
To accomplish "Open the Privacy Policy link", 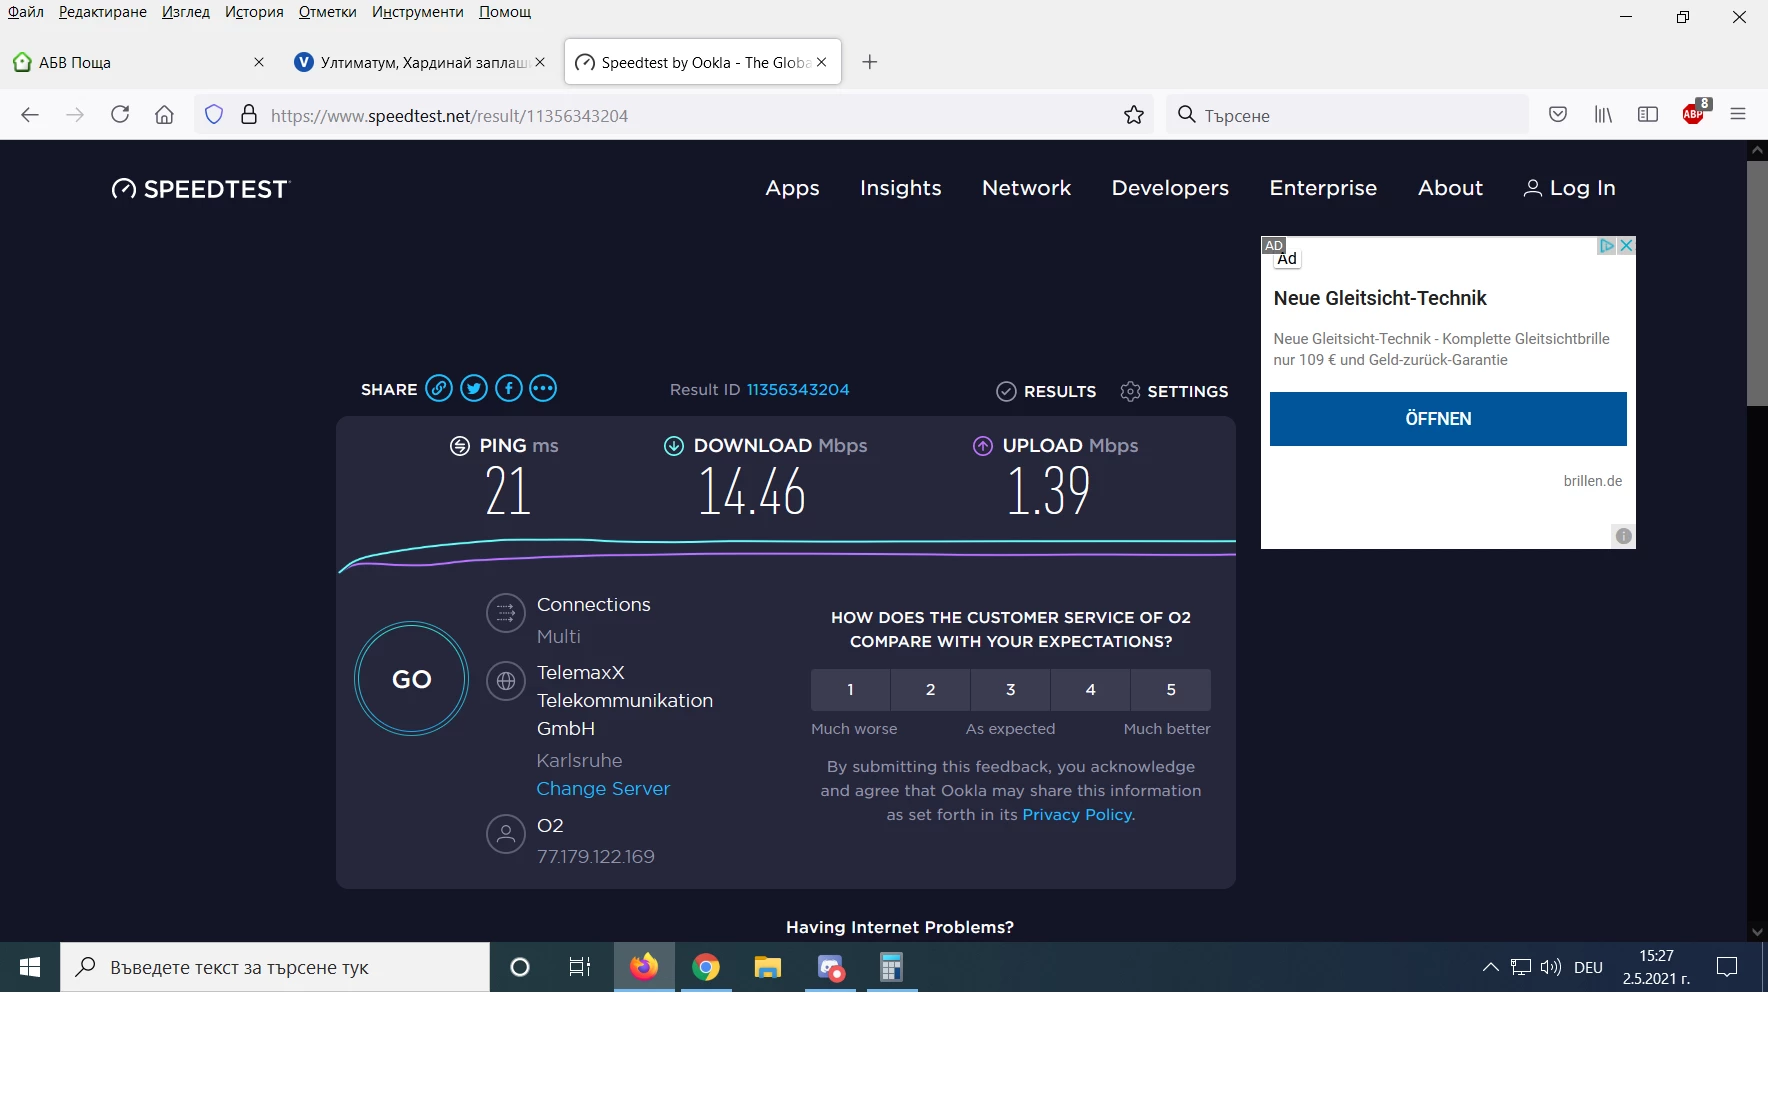I will tap(1079, 814).
